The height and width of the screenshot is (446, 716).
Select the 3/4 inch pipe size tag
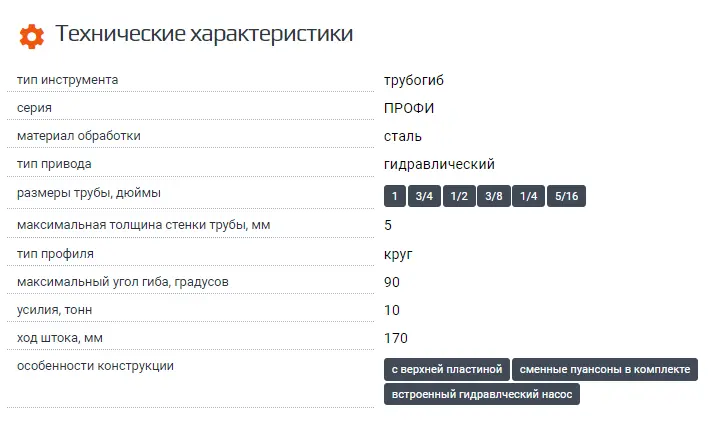click(x=424, y=196)
